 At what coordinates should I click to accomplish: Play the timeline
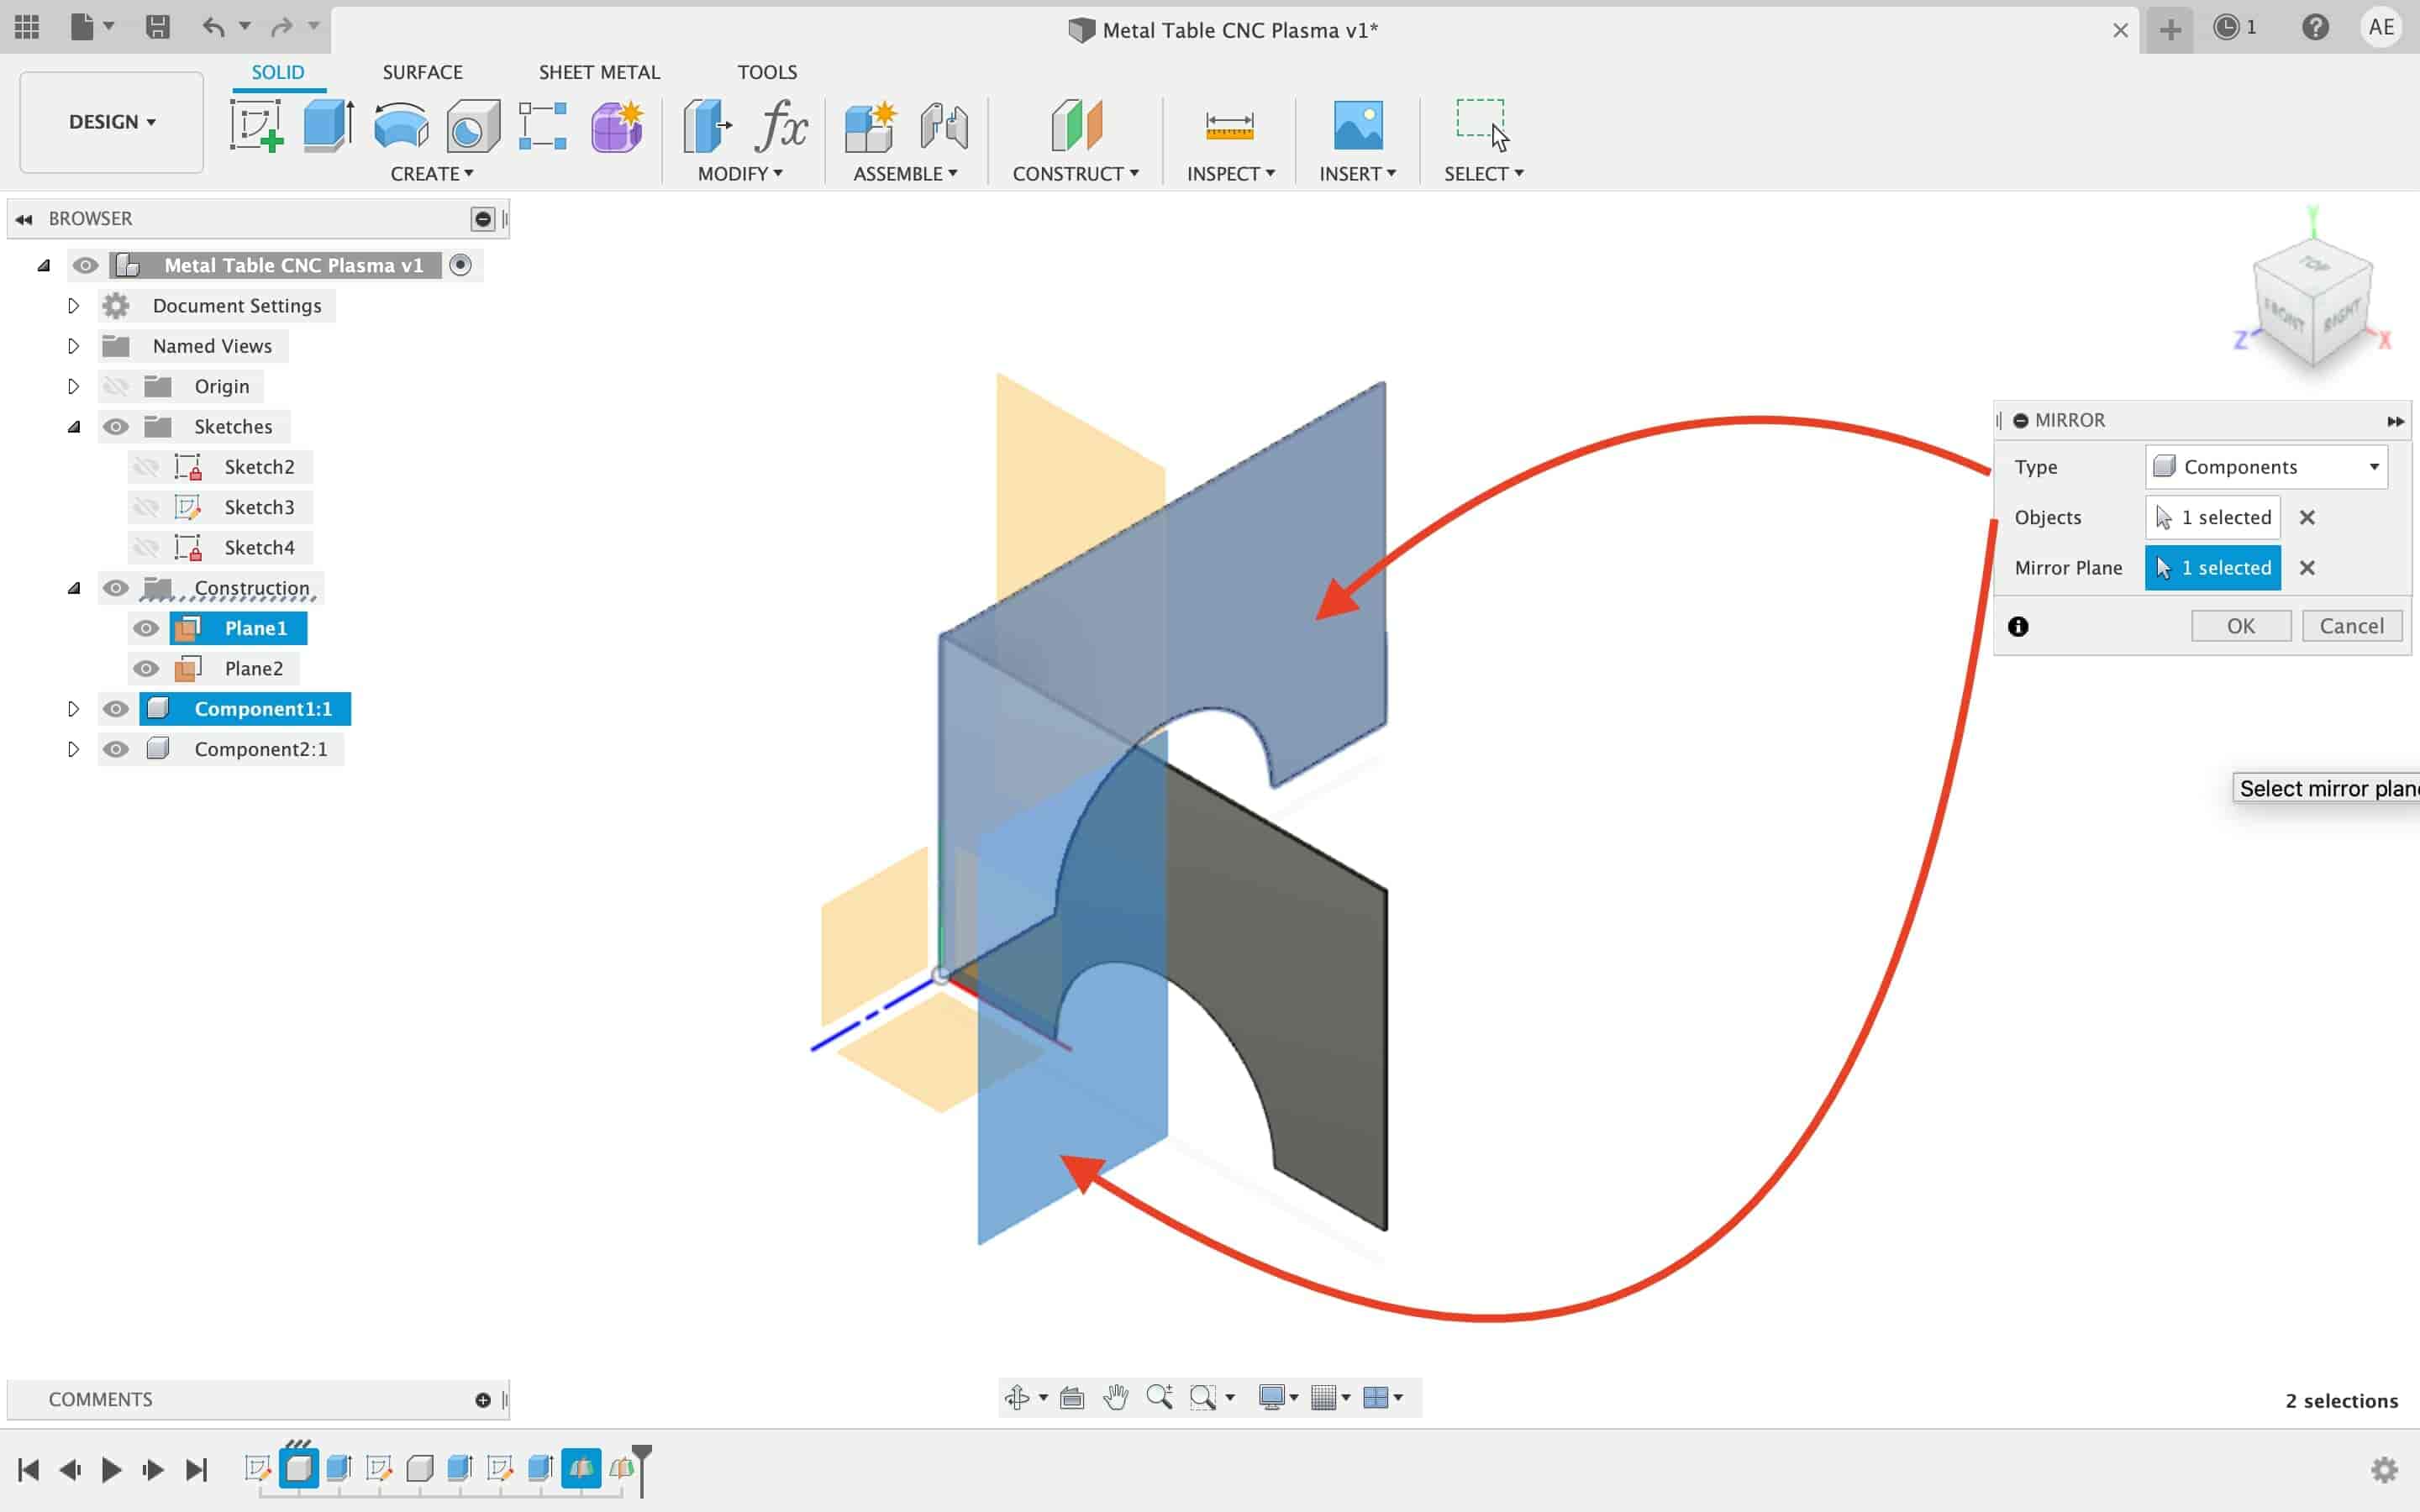tap(111, 1469)
